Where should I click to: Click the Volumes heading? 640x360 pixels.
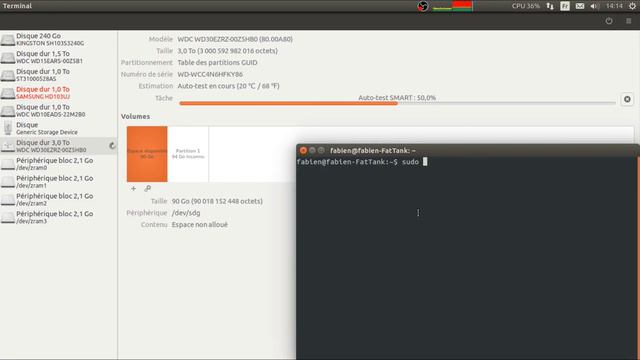(x=135, y=116)
